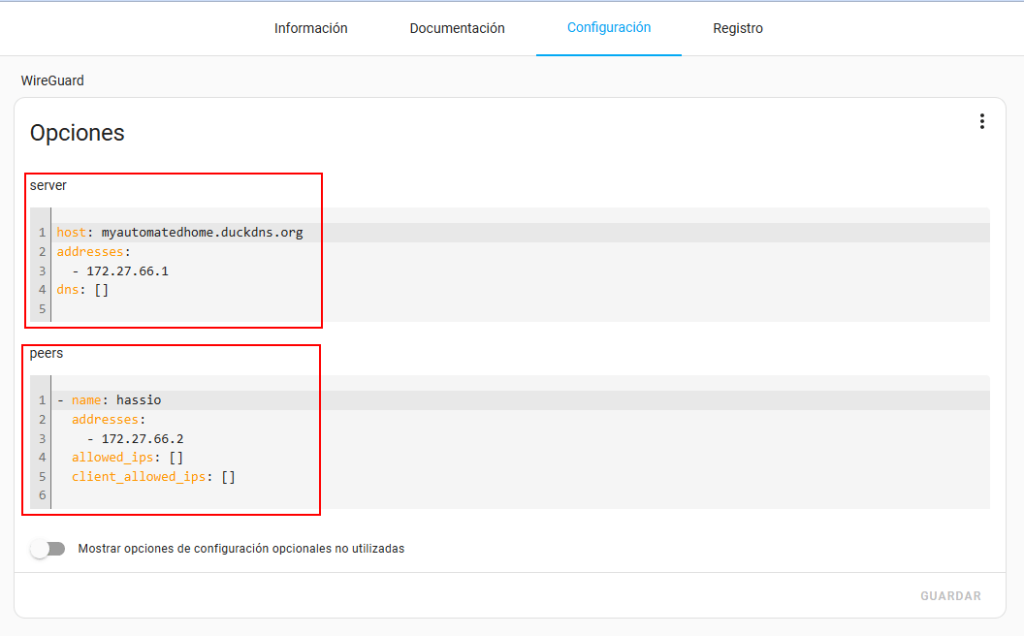The width and height of the screenshot is (1024, 636).
Task: Toggle showing unused optional configuration options
Action: (47, 549)
